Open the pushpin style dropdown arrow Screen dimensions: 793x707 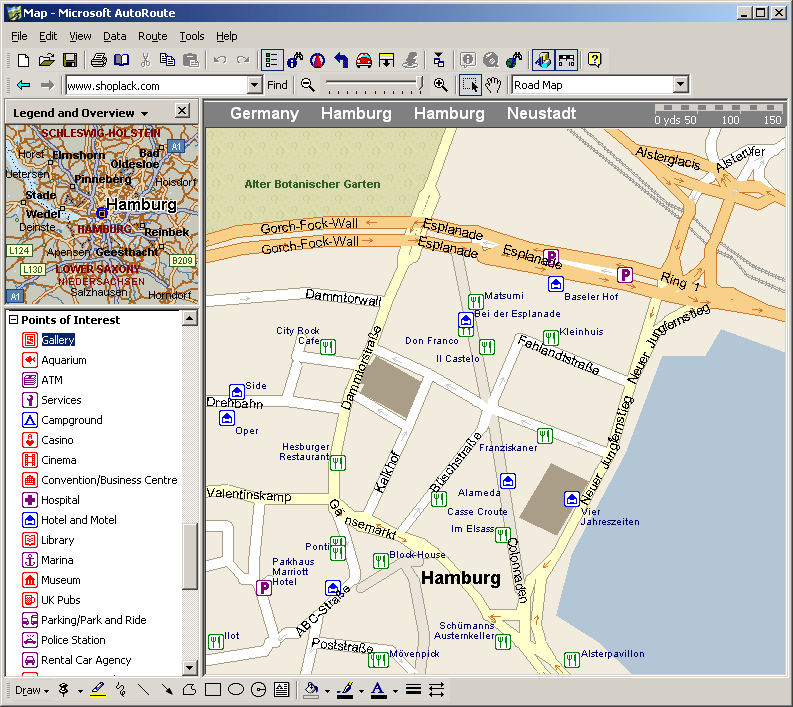tap(80, 691)
